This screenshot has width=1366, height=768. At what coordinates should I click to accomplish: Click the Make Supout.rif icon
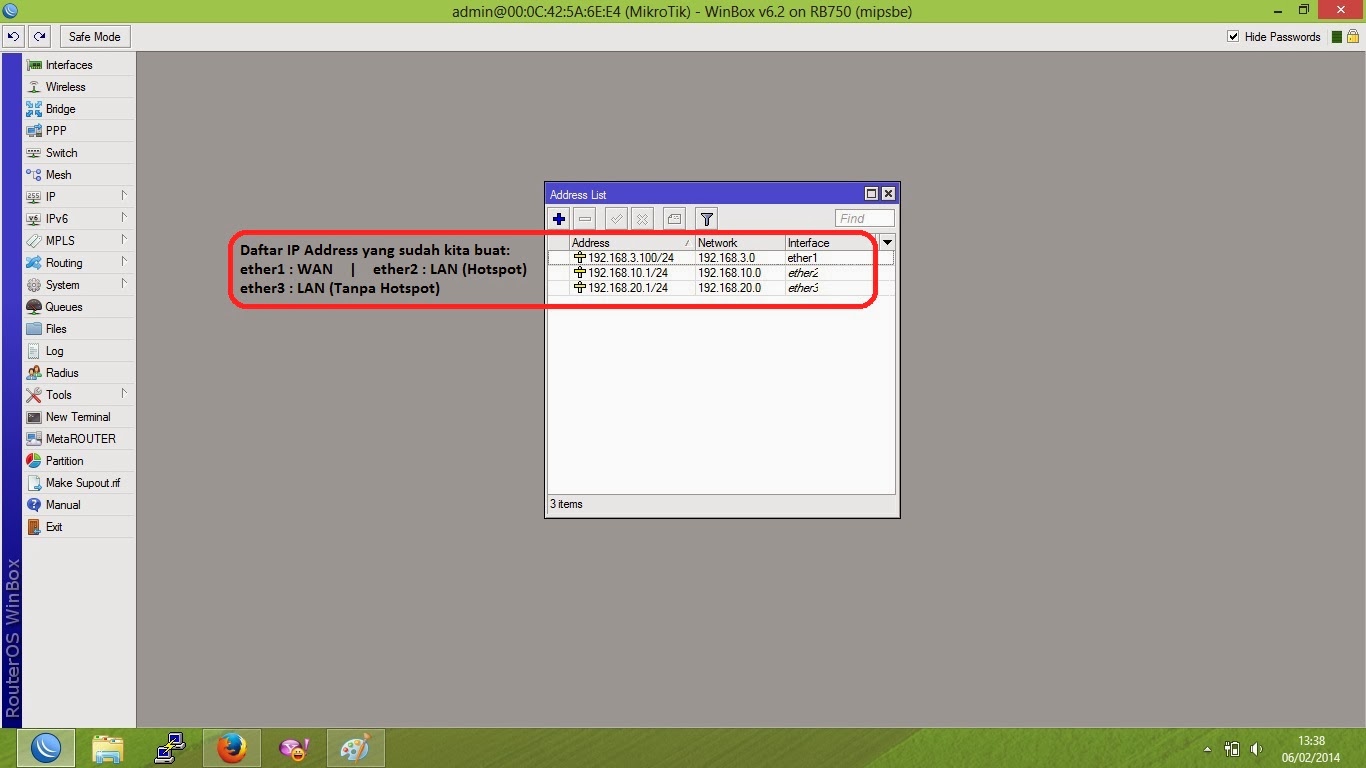tap(34, 483)
